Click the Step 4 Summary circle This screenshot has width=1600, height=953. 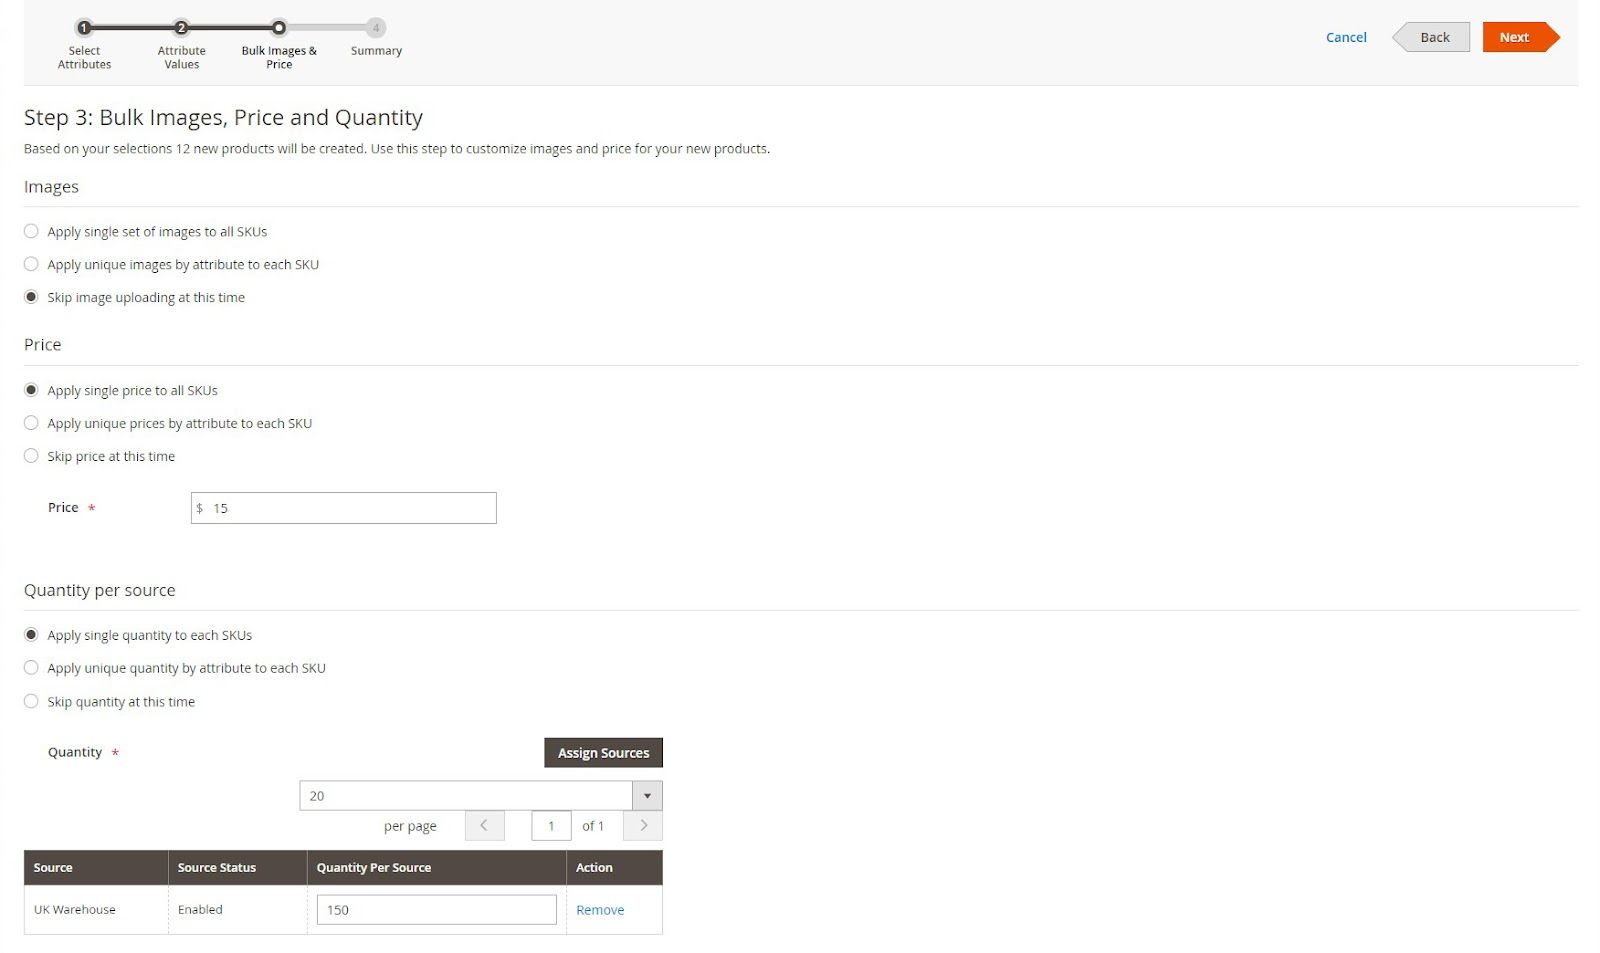[375, 28]
